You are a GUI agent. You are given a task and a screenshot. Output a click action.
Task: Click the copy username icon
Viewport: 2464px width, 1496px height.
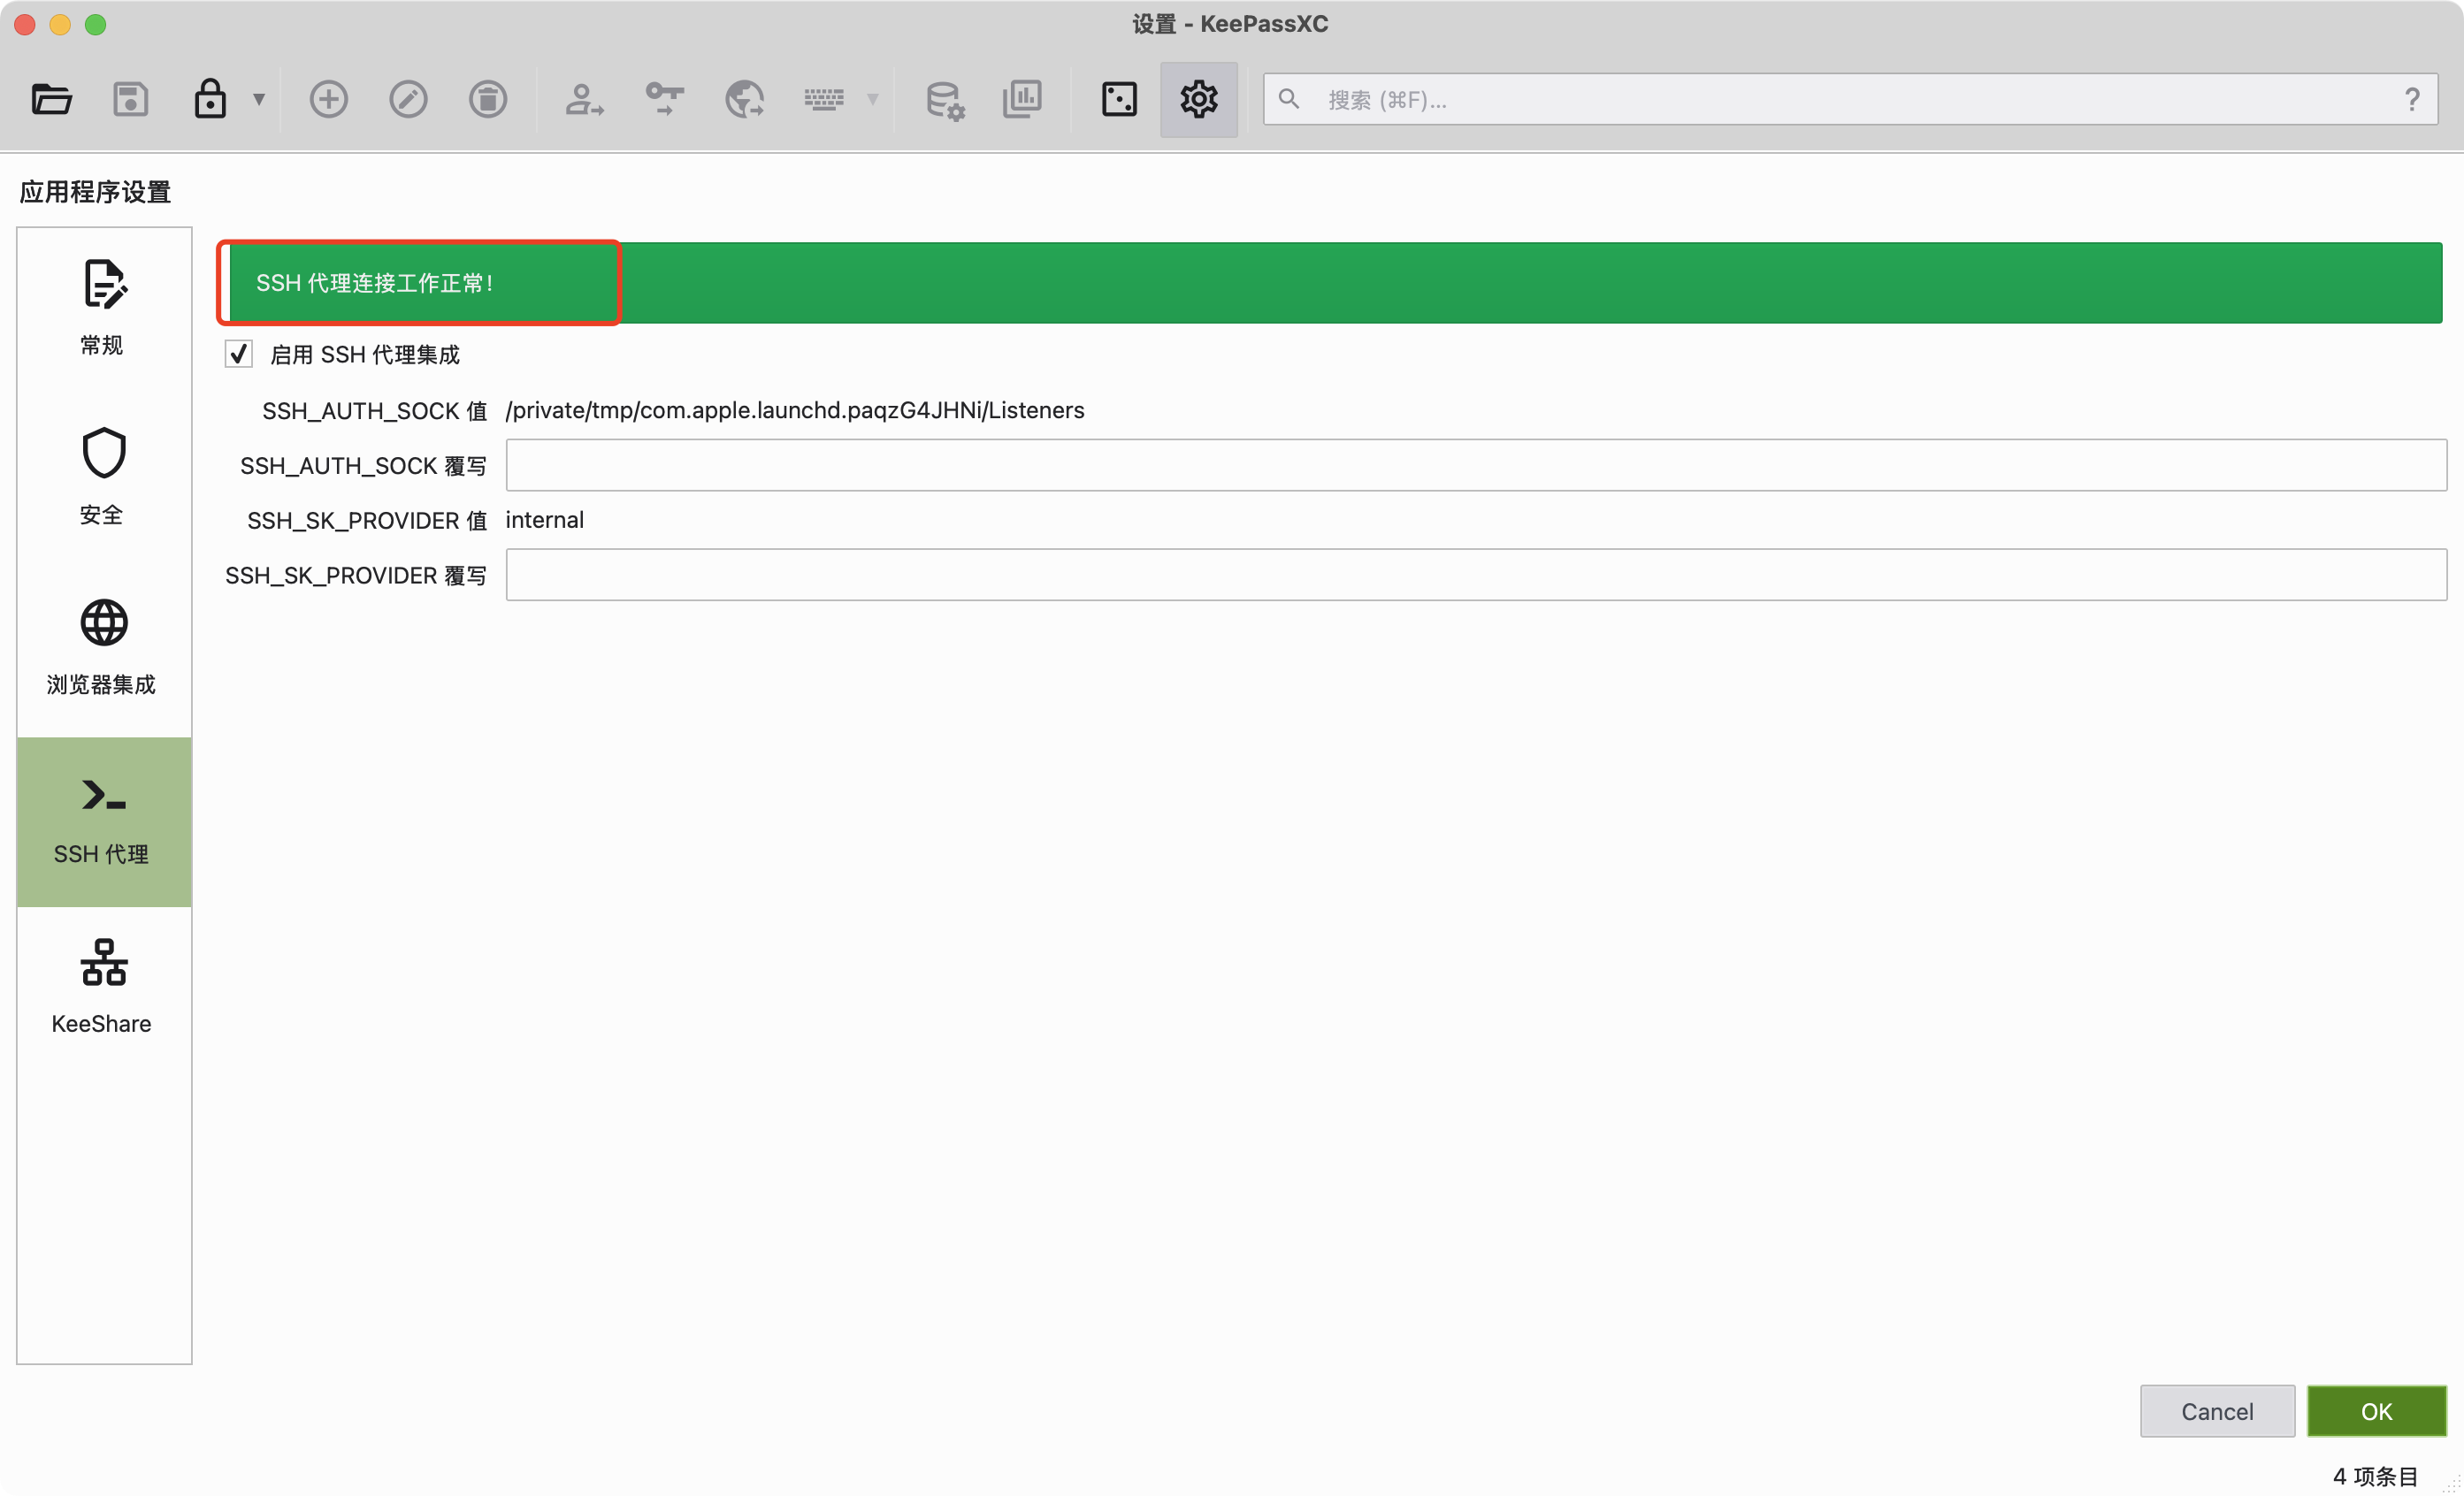[584, 99]
